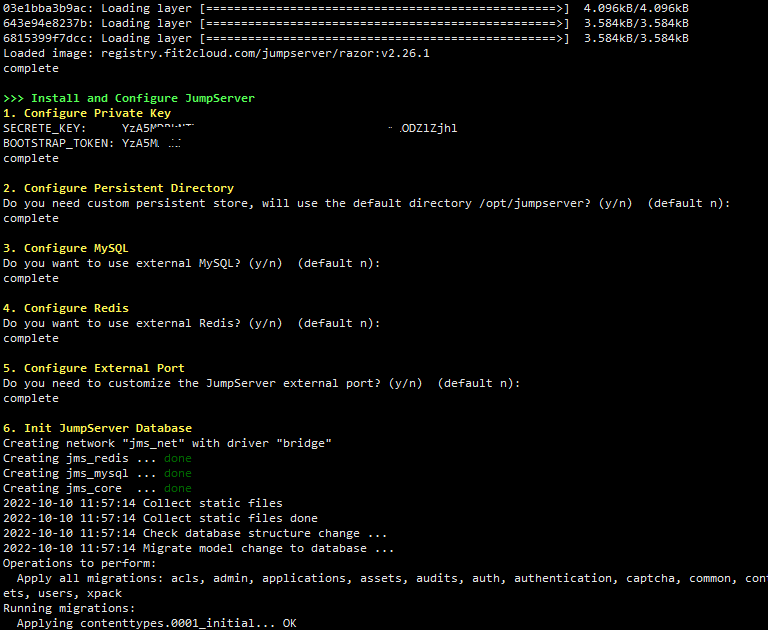Click the 'Collect static files done' line
This screenshot has height=630, width=768.
coord(160,518)
